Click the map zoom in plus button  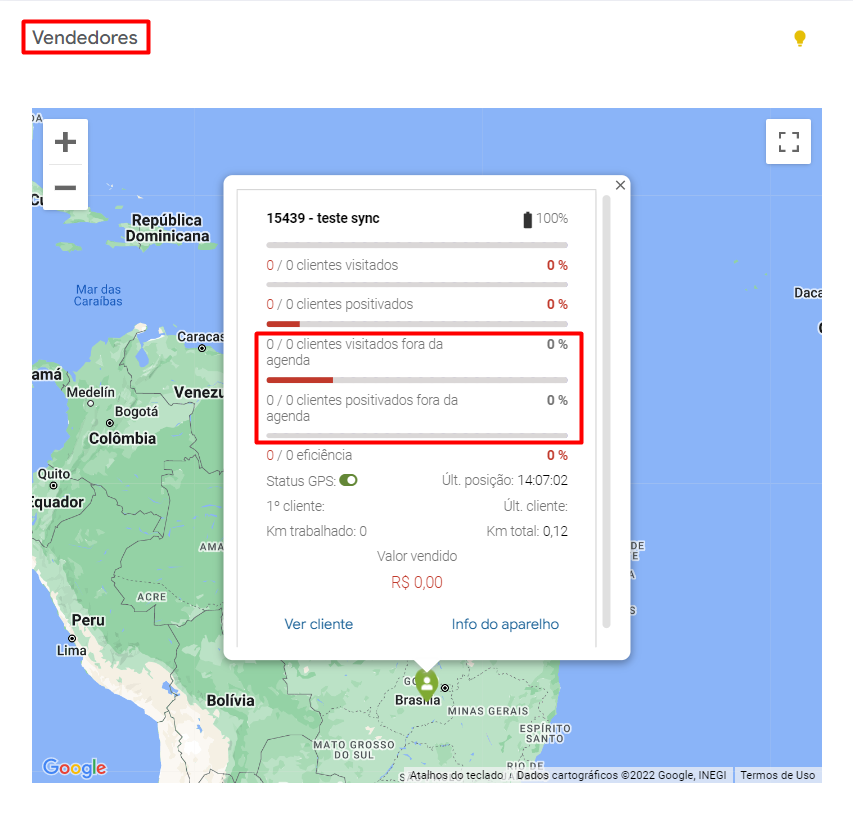click(x=65, y=142)
